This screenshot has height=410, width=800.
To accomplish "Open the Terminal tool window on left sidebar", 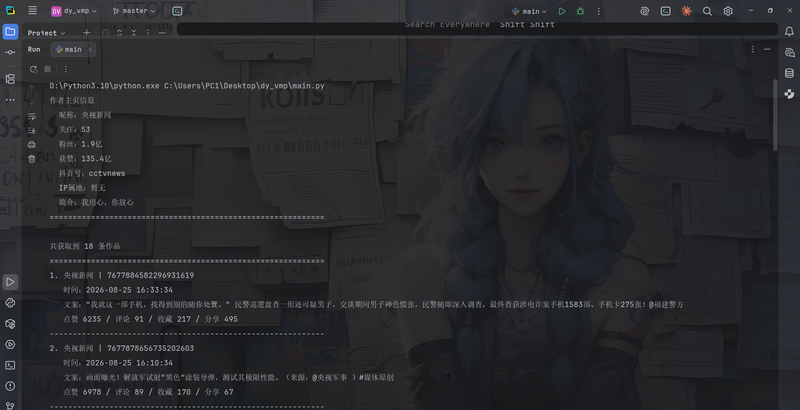I will click(10, 366).
